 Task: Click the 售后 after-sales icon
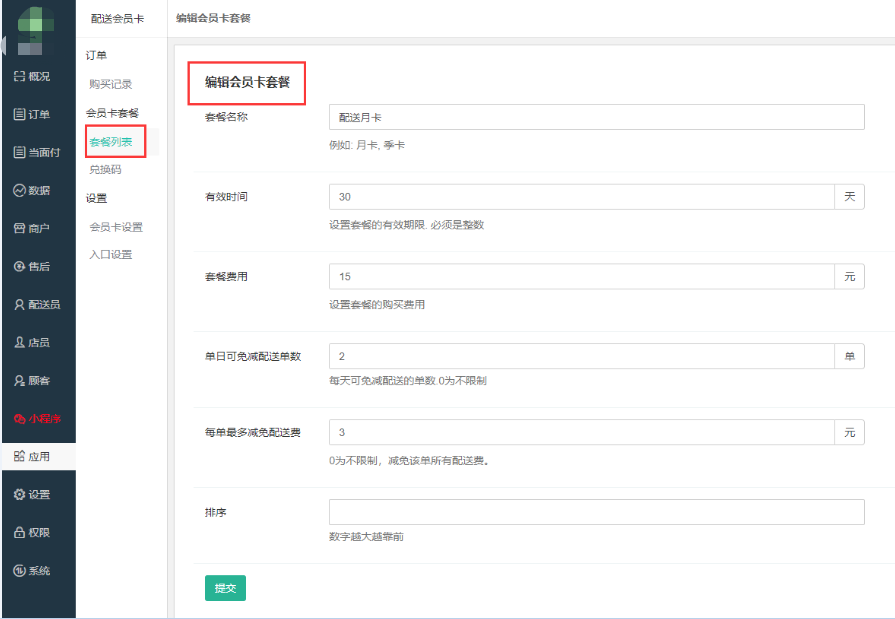pyautogui.click(x=19, y=266)
